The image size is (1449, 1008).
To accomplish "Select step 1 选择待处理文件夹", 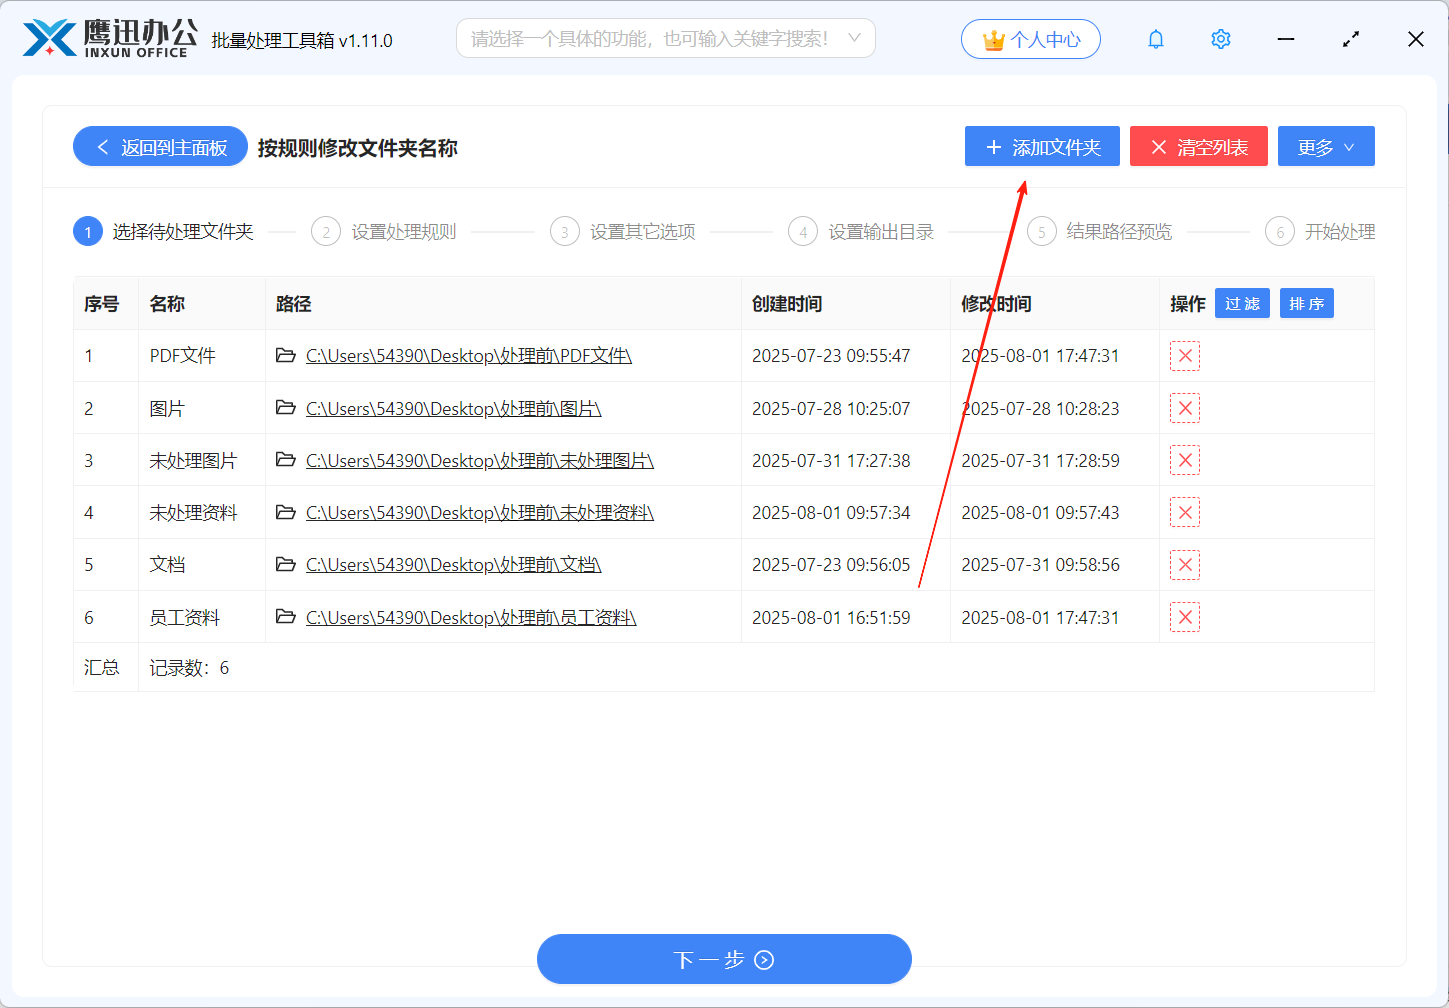I will 164,232.
